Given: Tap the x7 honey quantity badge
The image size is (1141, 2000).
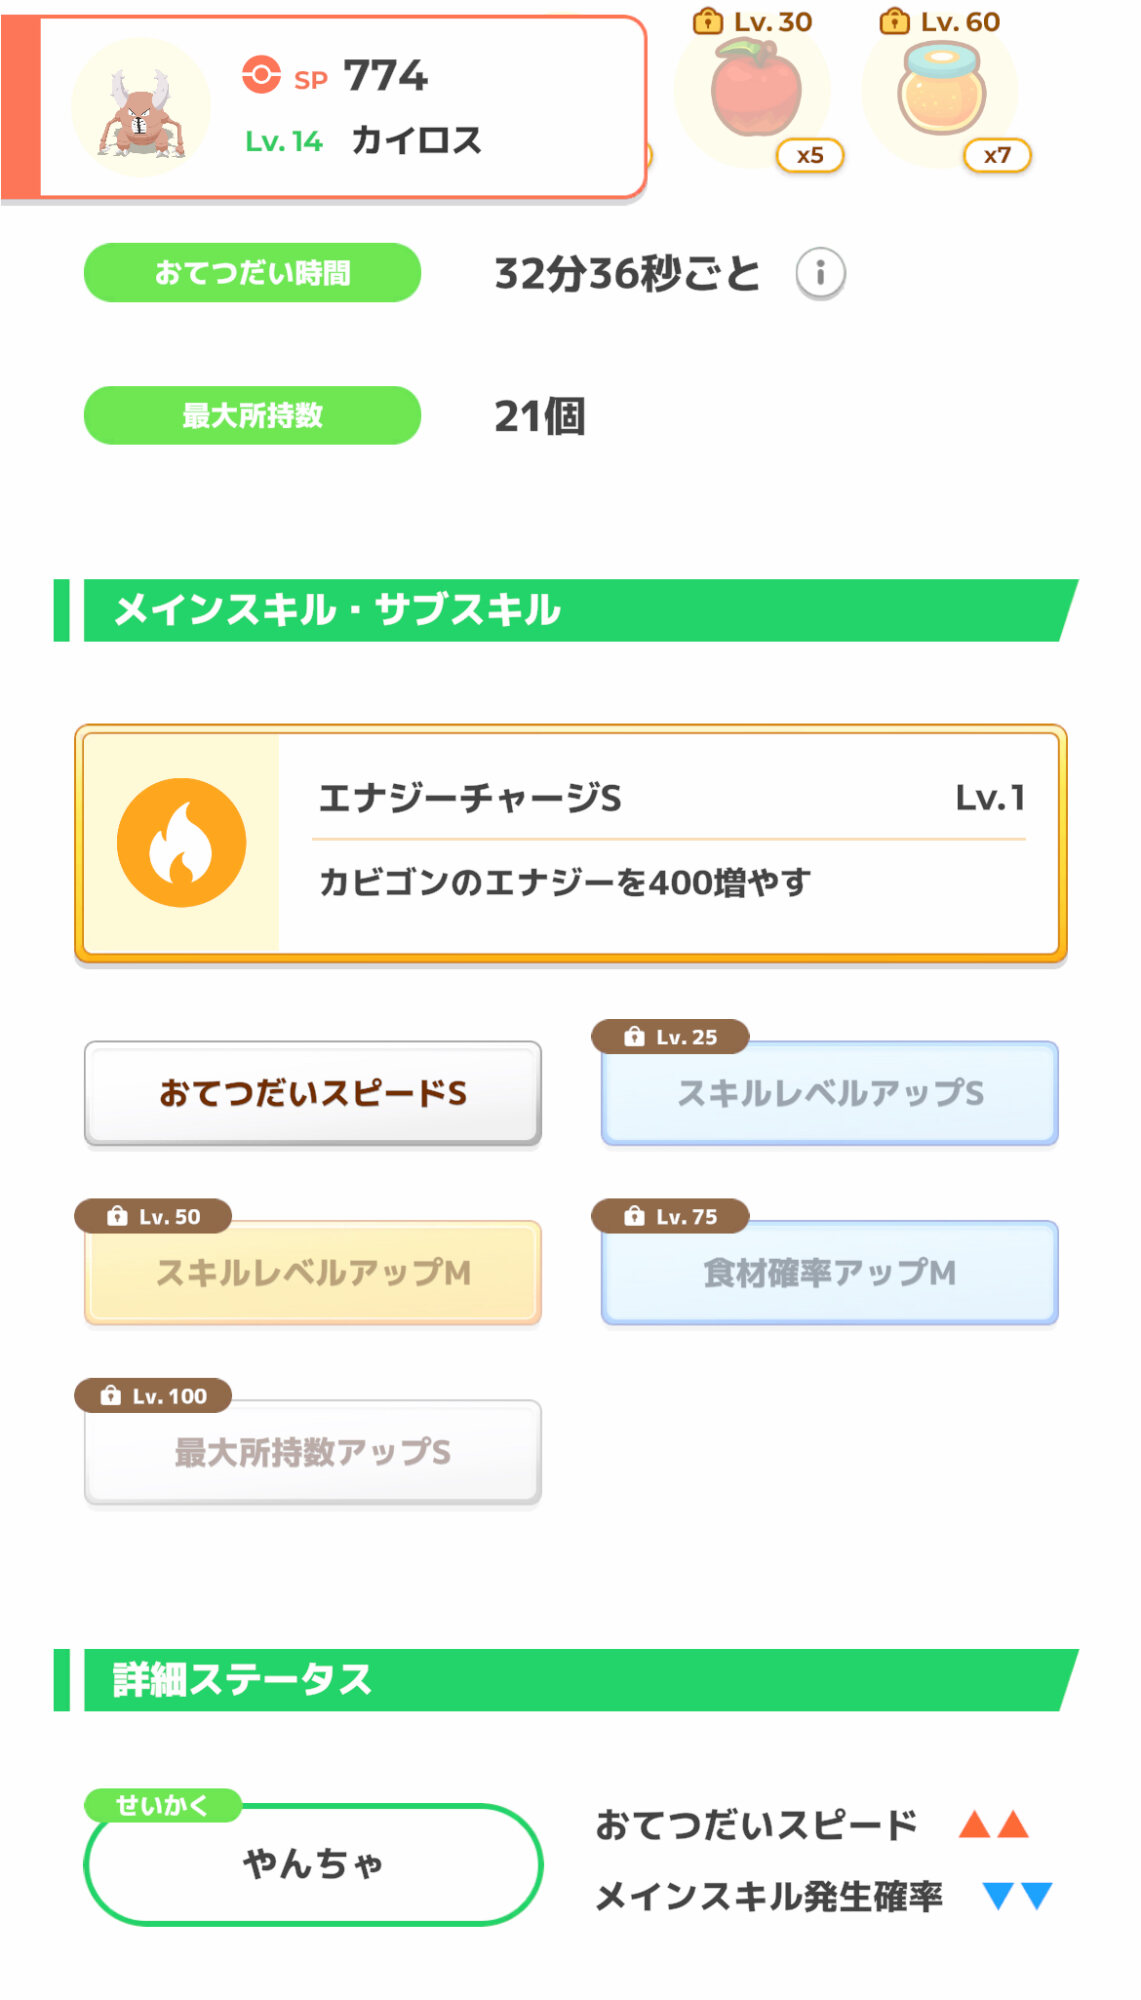Looking at the screenshot, I should click(x=997, y=155).
